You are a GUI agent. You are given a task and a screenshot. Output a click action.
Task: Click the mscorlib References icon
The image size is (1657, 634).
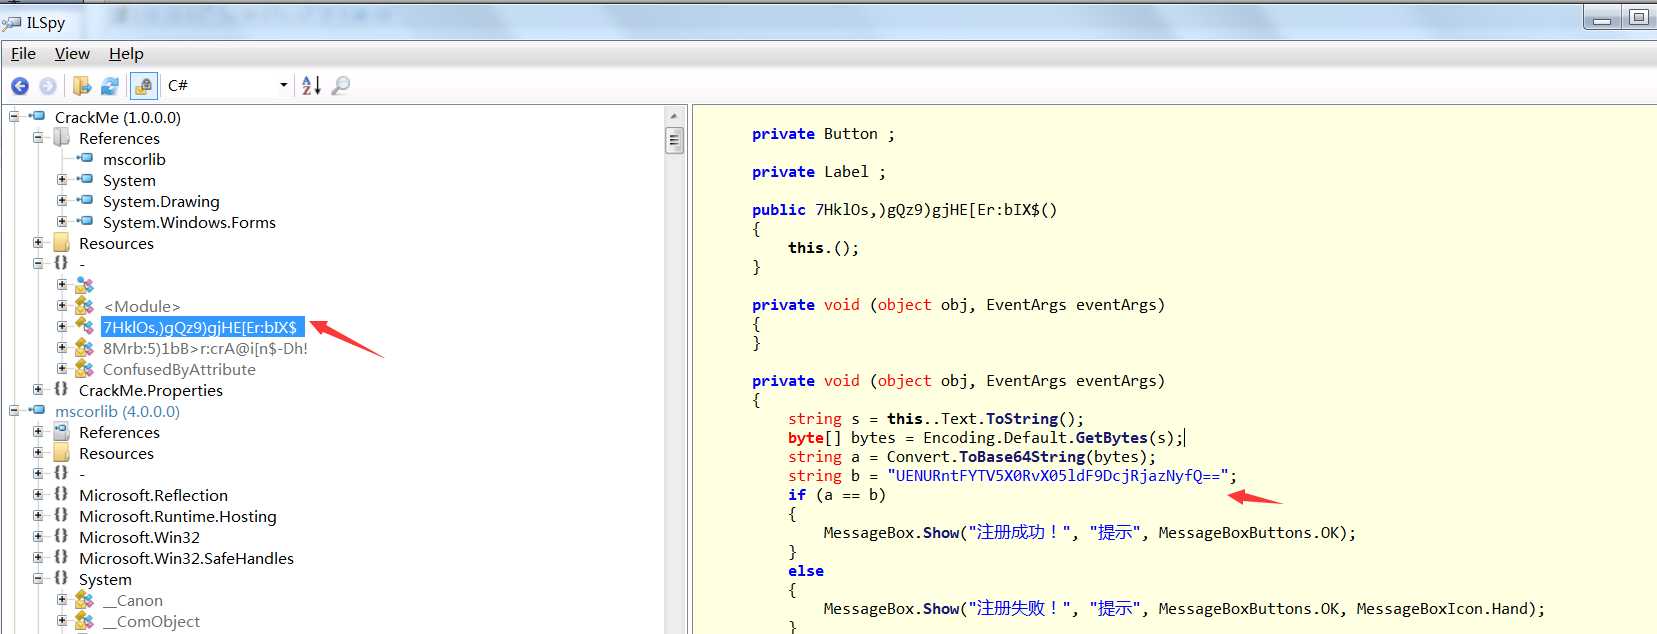pyautogui.click(x=61, y=432)
